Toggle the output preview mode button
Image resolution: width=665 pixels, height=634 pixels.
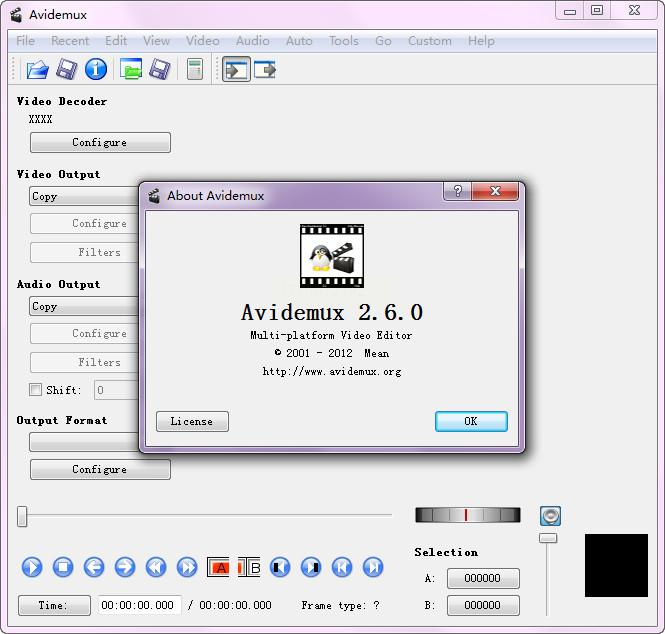coord(264,69)
